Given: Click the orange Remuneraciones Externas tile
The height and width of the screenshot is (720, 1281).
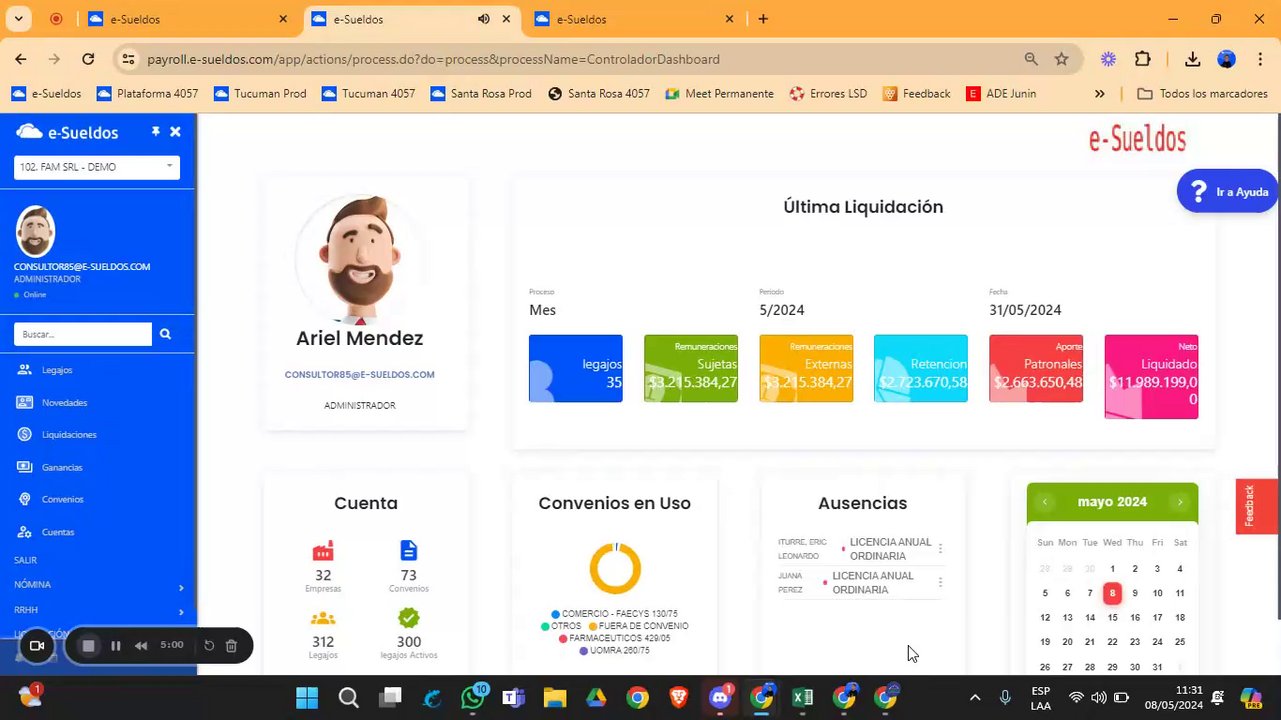Looking at the screenshot, I should [x=806, y=368].
